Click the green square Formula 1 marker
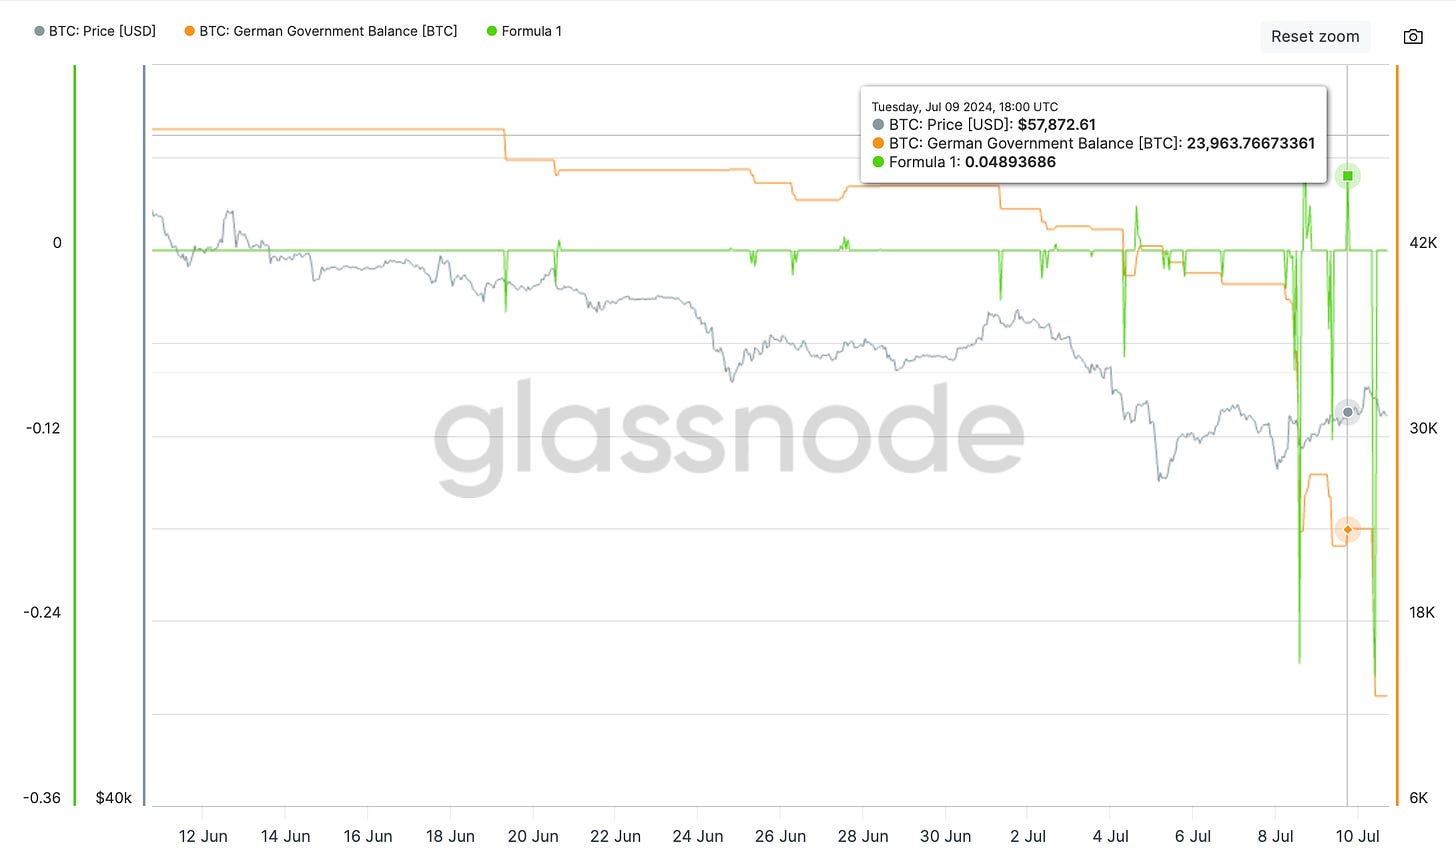Image resolution: width=1456 pixels, height=867 pixels. pyautogui.click(x=1348, y=176)
